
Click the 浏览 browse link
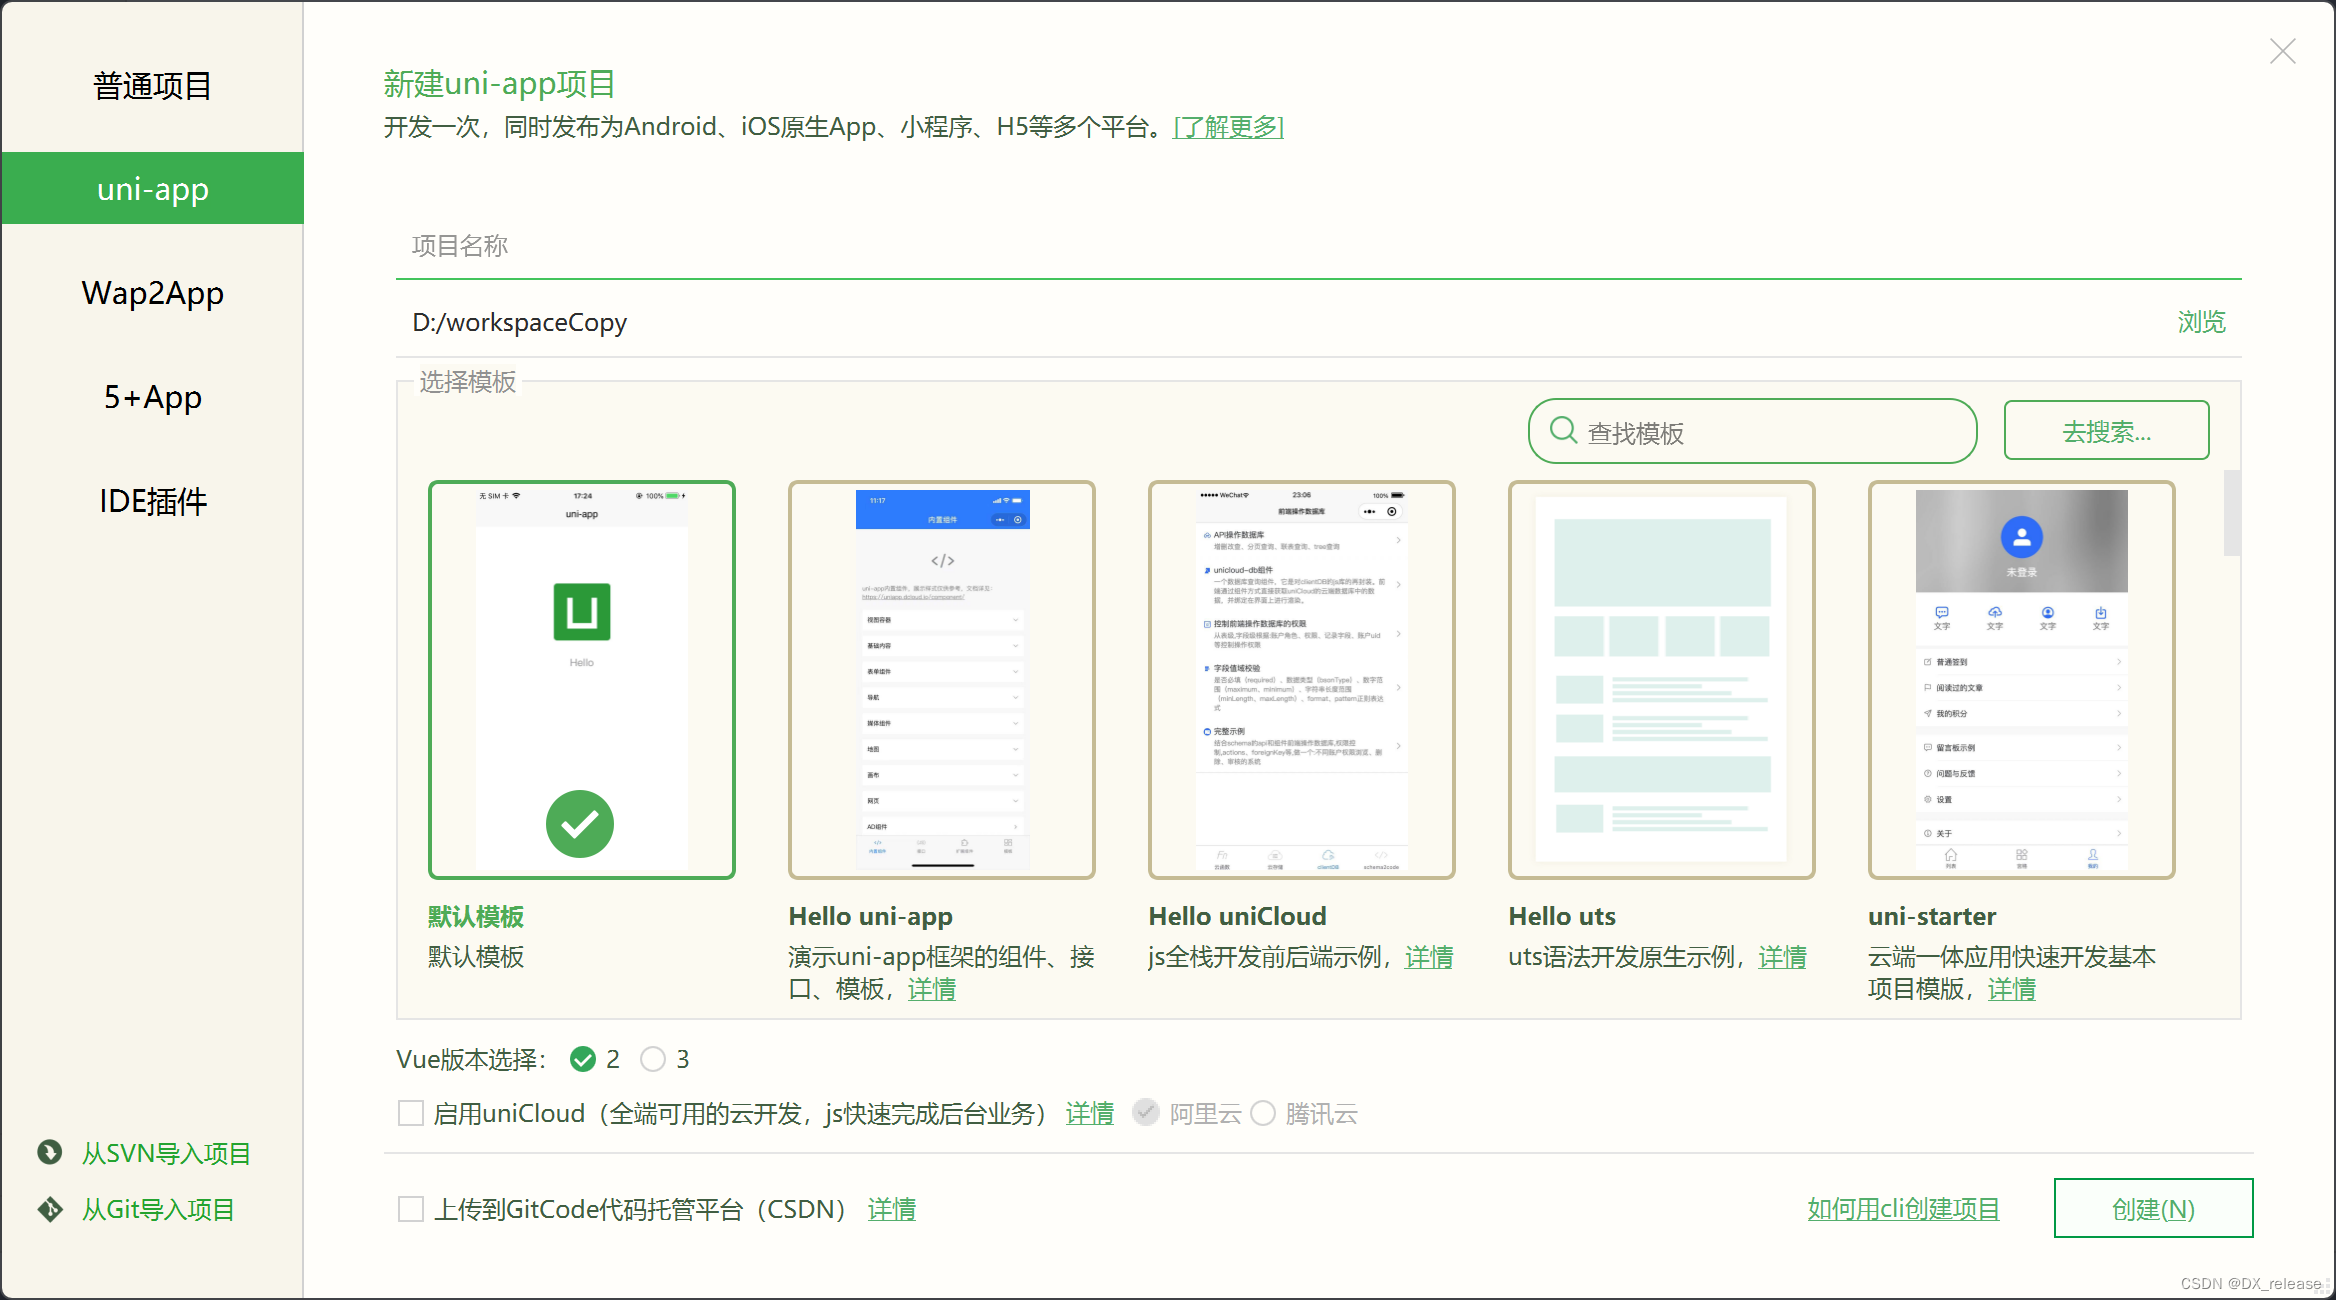(2201, 322)
